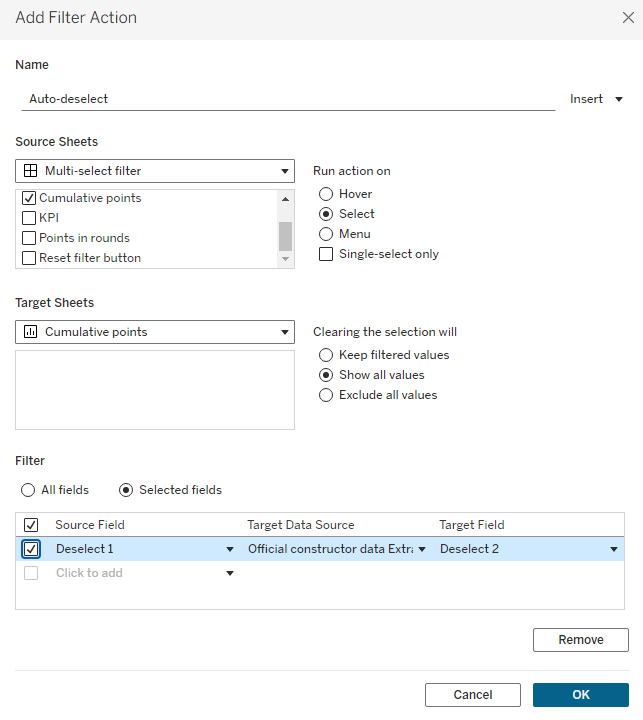Choose the All fields filter option
The height and width of the screenshot is (720, 643).
tap(29, 490)
